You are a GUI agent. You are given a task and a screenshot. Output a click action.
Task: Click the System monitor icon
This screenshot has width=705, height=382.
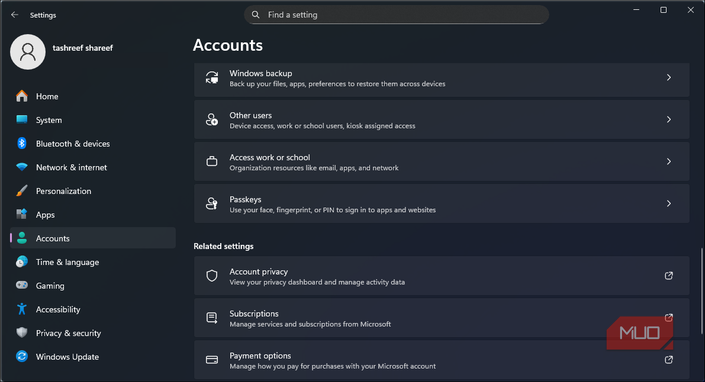coord(22,120)
